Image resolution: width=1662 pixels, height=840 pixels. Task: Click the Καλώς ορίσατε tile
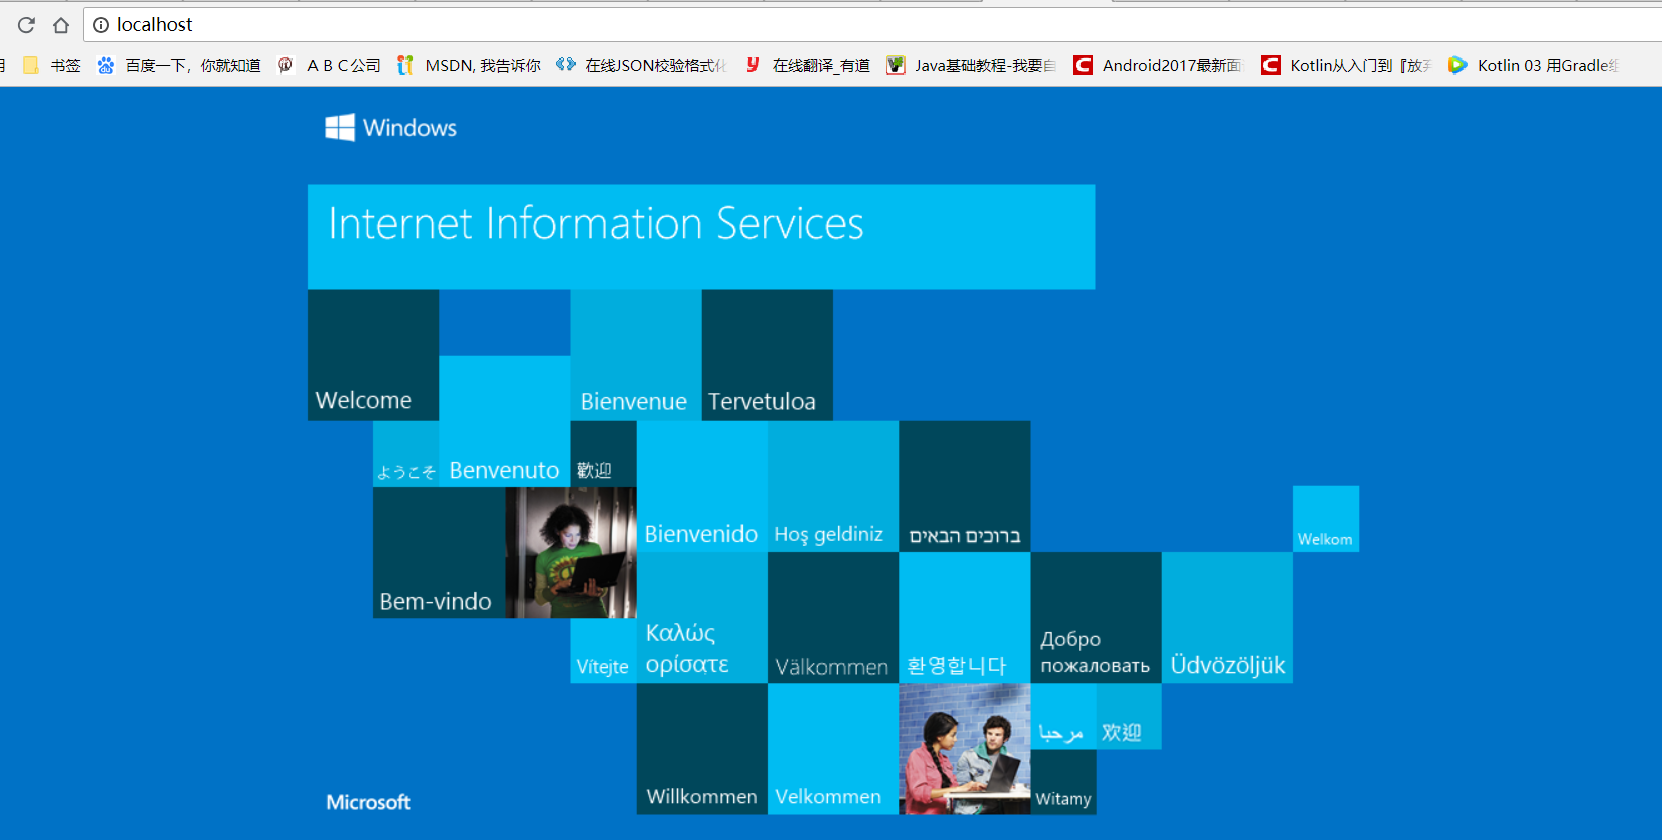pyautogui.click(x=702, y=618)
